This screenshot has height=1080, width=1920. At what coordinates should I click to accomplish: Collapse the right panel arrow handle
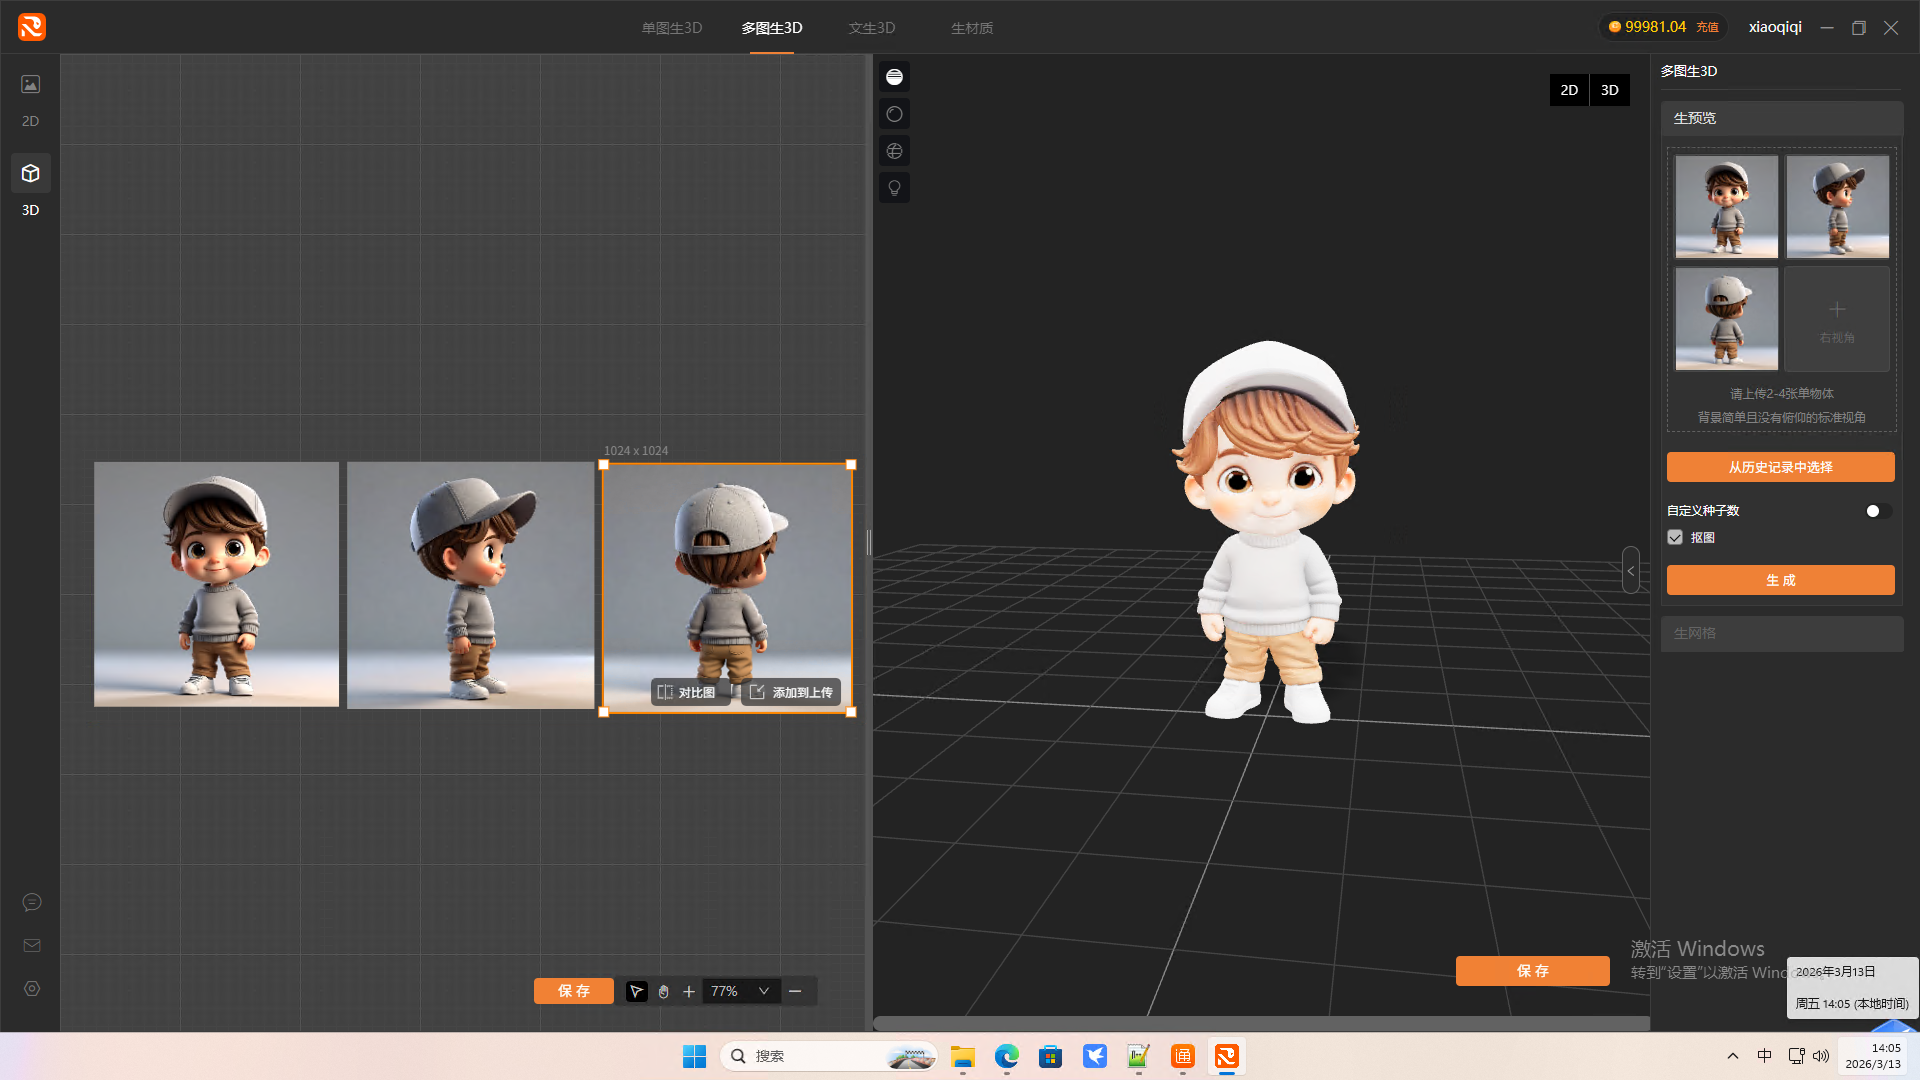(1630, 571)
